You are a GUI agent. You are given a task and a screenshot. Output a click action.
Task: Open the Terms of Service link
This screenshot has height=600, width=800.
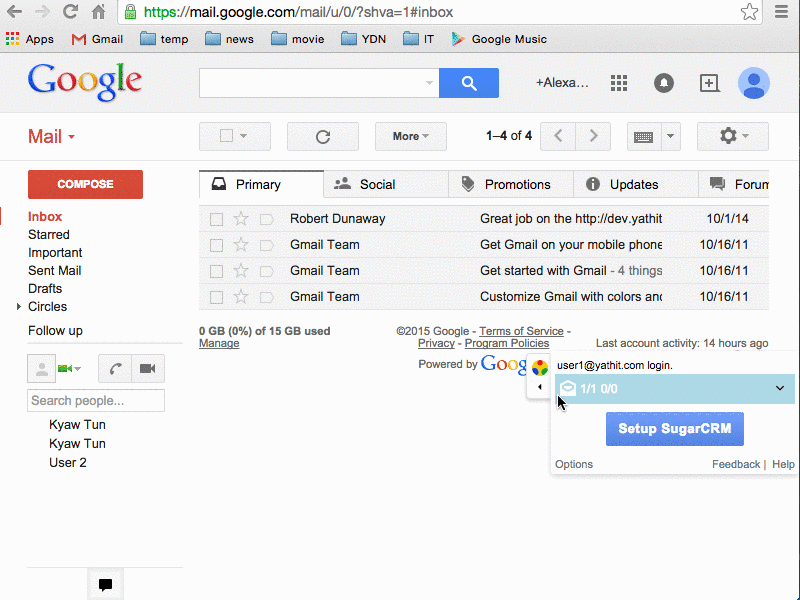521,331
